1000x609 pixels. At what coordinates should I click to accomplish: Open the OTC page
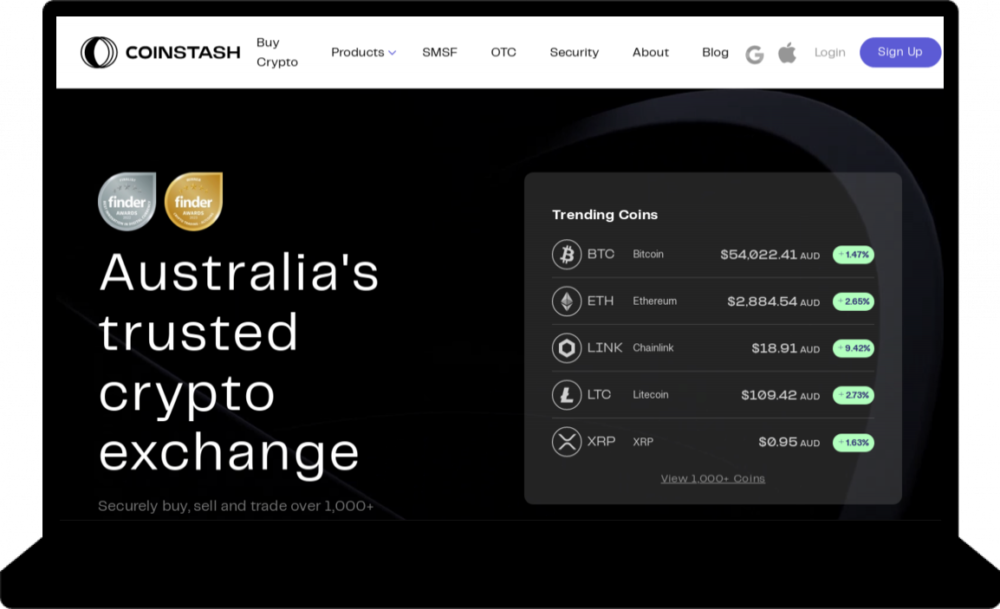[503, 52]
